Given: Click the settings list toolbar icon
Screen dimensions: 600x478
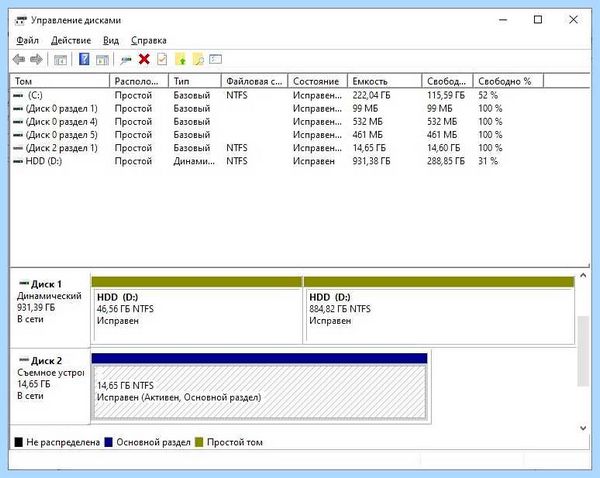Looking at the screenshot, I should click(215, 59).
